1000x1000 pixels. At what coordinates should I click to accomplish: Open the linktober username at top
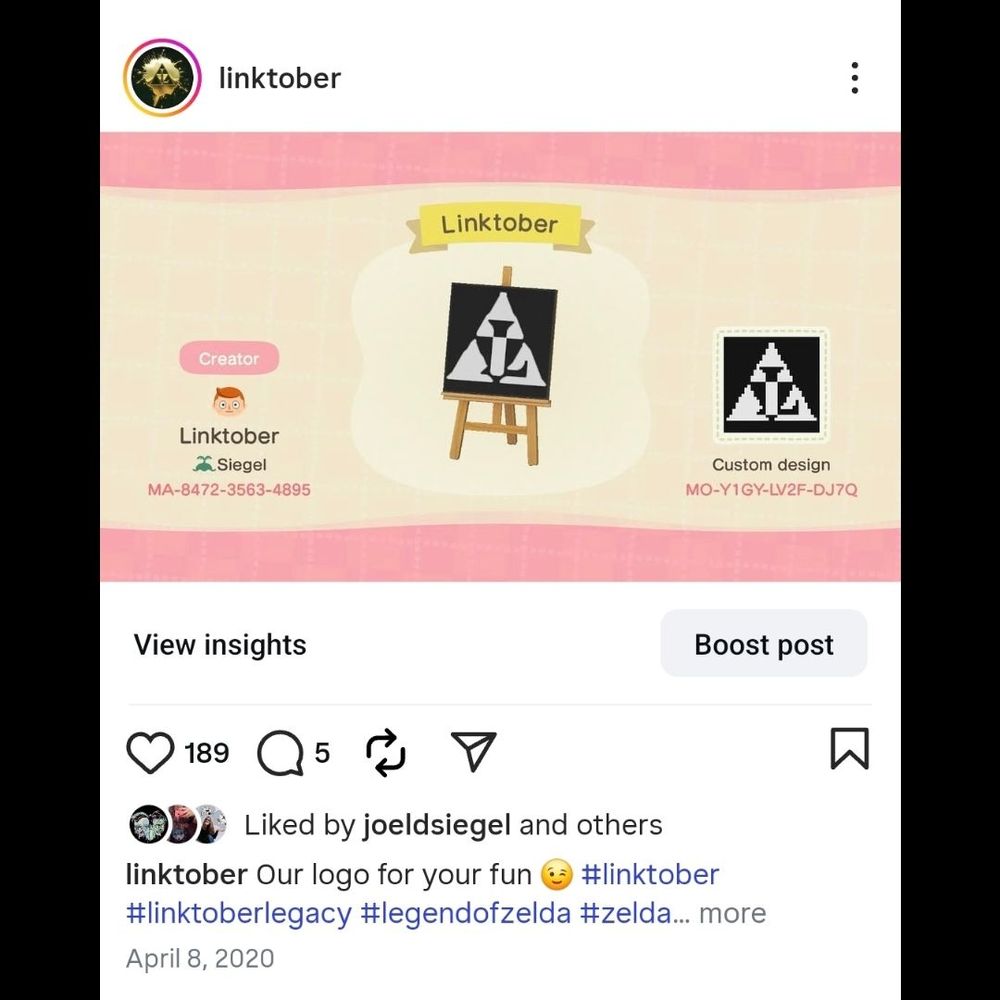(x=280, y=78)
